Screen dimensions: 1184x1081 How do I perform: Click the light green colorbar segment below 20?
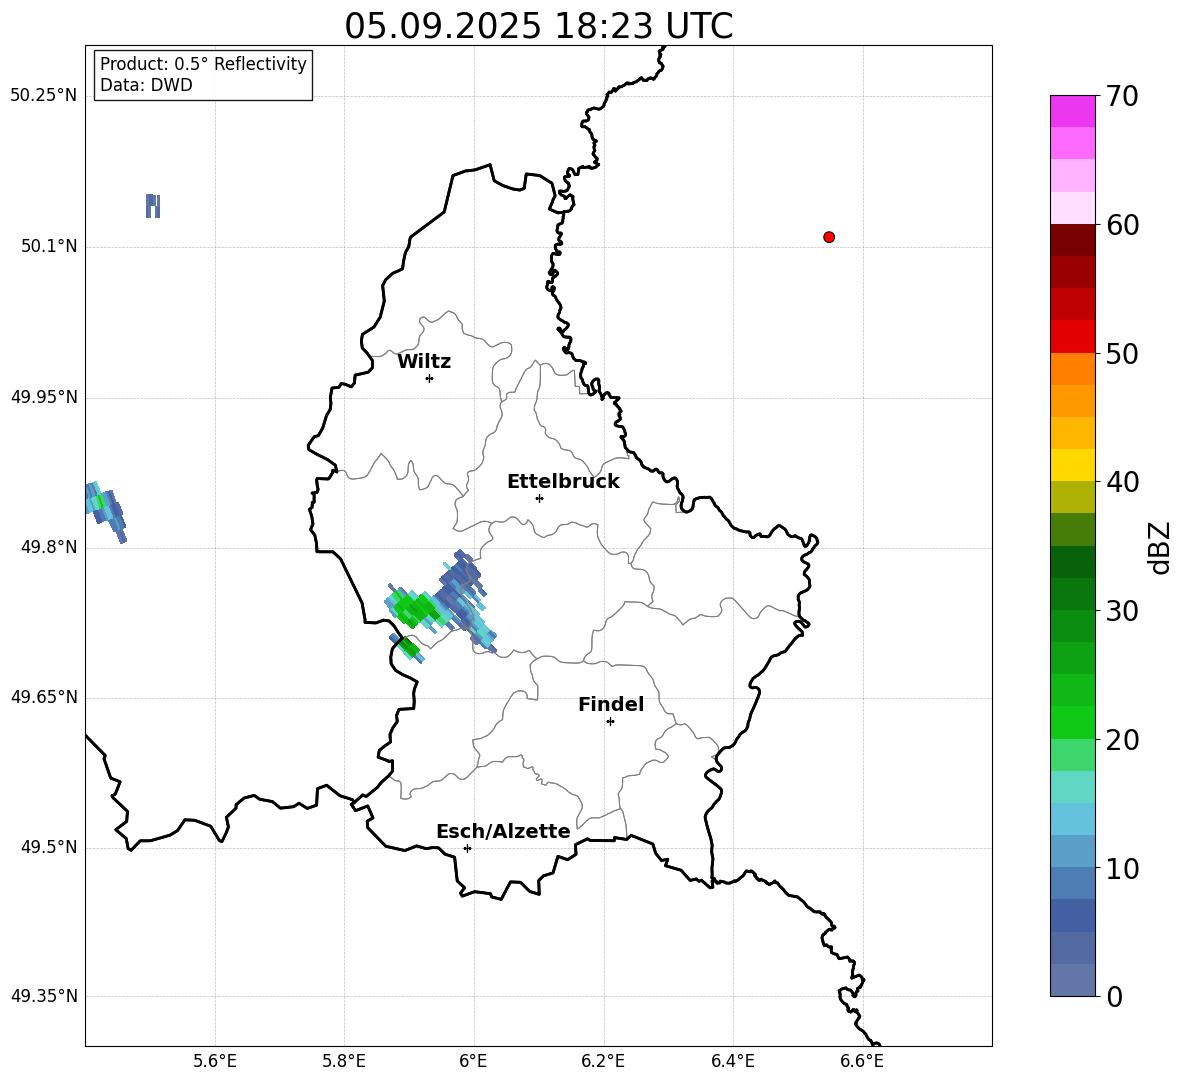[1072, 755]
